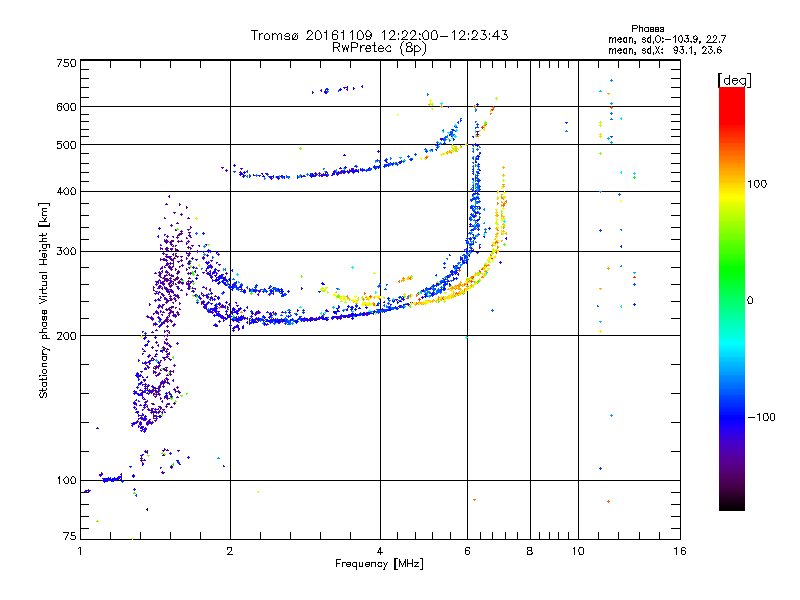Click the "[deg]" colorbar unit label
The height and width of the screenshot is (600, 800).
(x=734, y=80)
